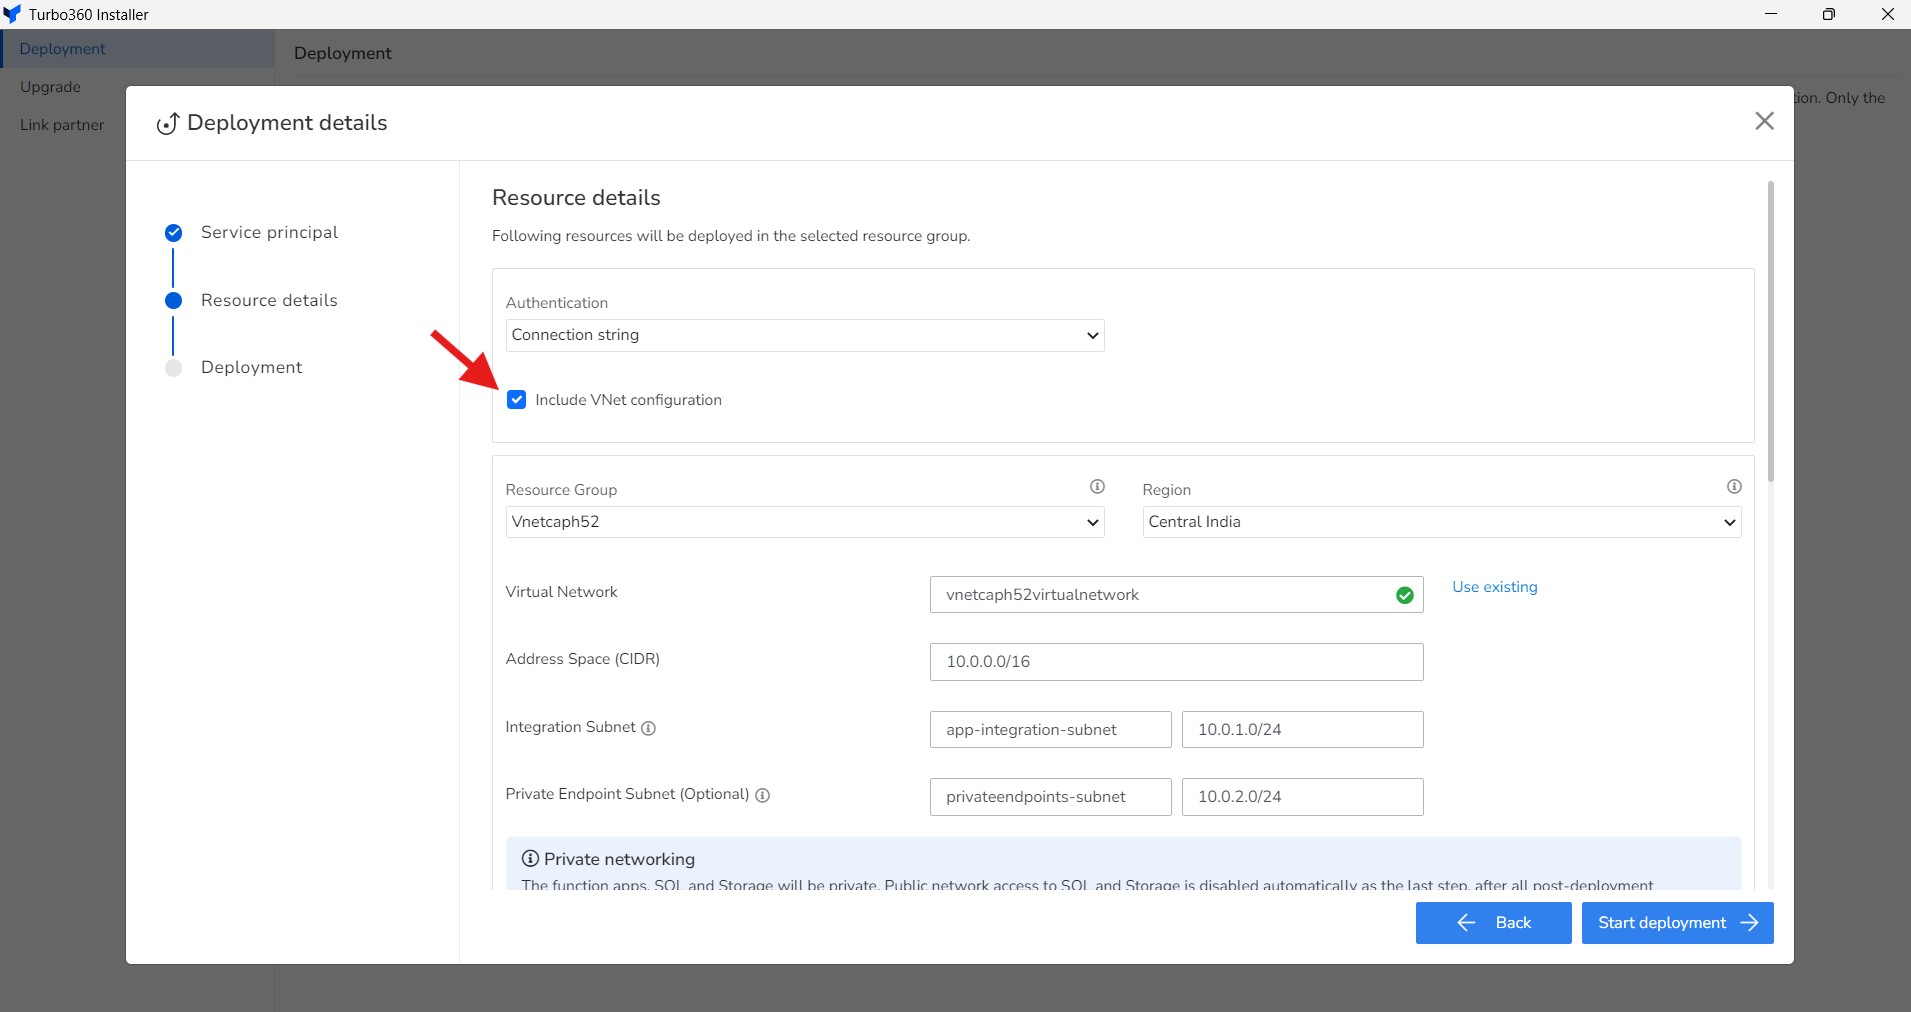Click the private endpoint subnet name field
The width and height of the screenshot is (1911, 1012).
(x=1050, y=797)
